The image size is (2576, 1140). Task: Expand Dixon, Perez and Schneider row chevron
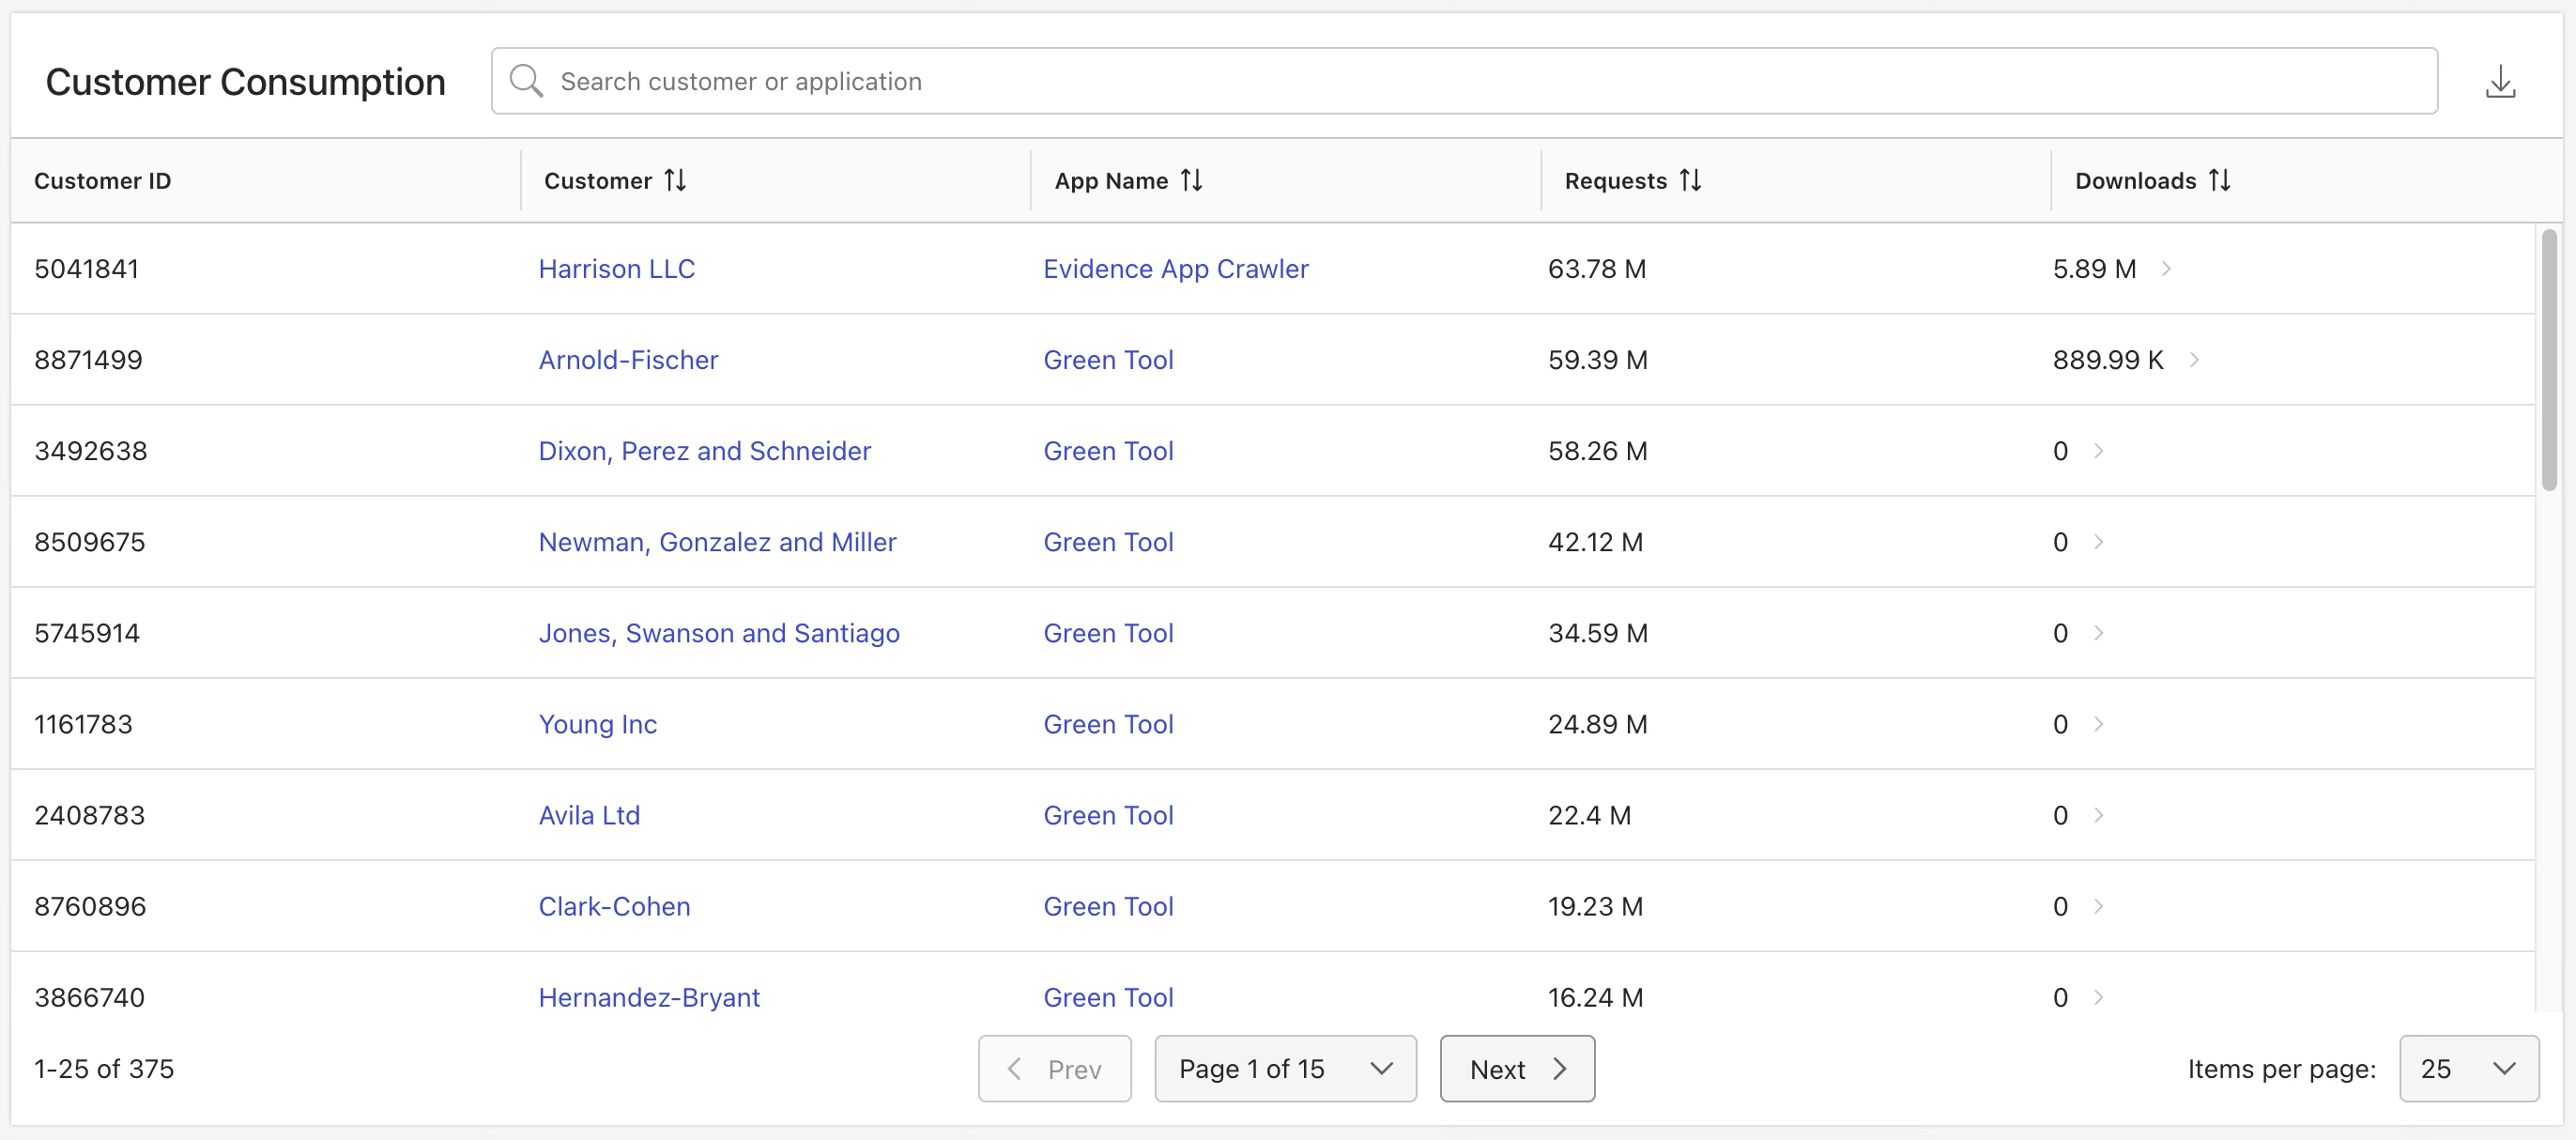(2098, 450)
